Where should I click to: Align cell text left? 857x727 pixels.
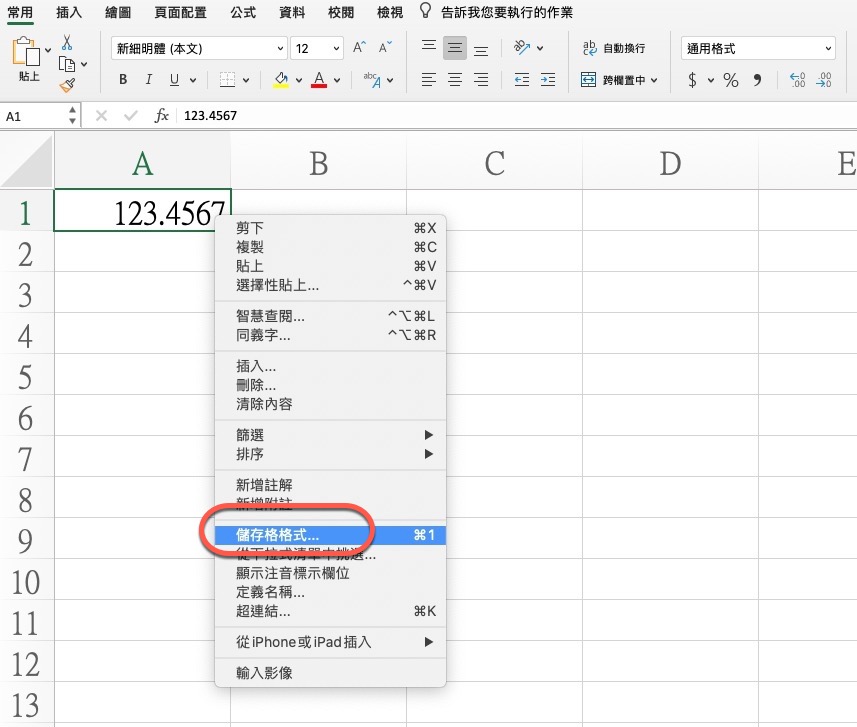(429, 80)
